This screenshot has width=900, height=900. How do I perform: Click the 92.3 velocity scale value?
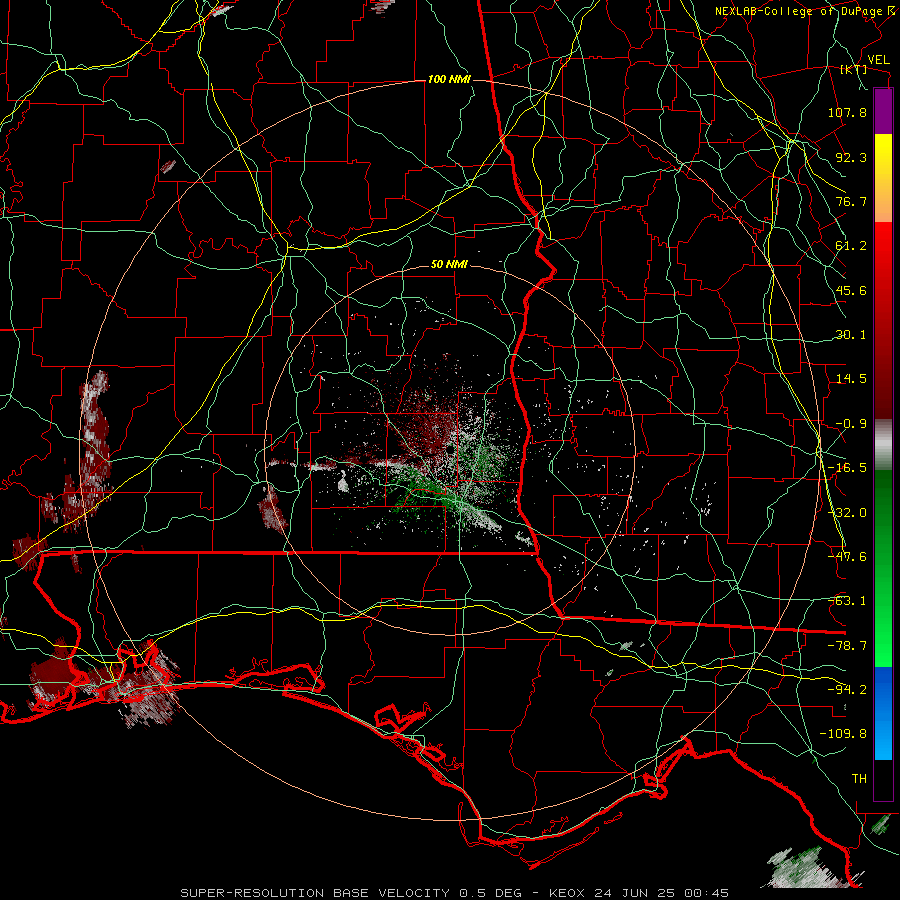tap(851, 157)
